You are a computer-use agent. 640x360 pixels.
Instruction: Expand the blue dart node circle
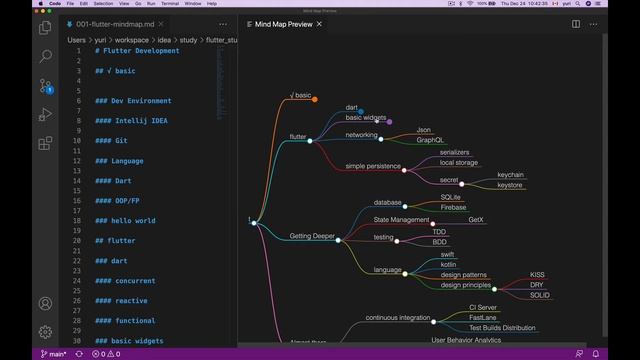pos(361,111)
